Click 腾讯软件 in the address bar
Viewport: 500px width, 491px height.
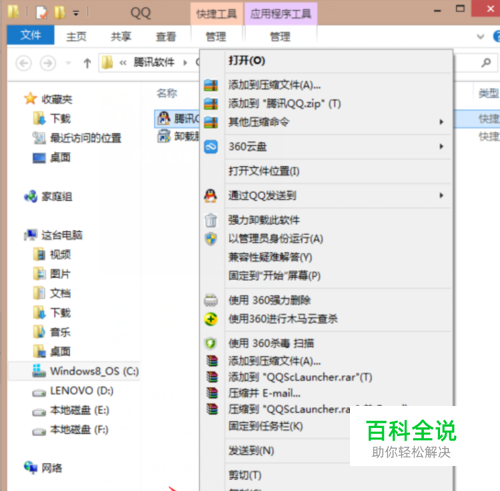tap(154, 62)
